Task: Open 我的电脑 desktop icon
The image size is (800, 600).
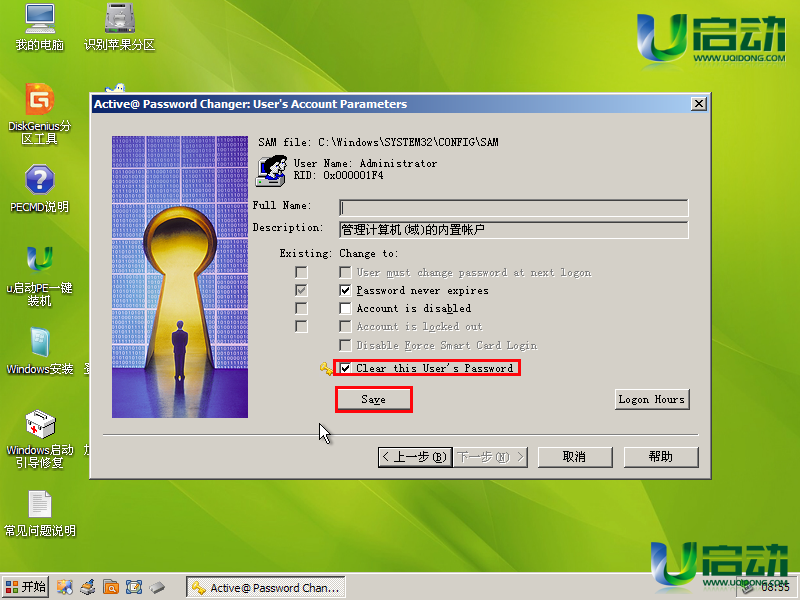Action: [x=40, y=27]
